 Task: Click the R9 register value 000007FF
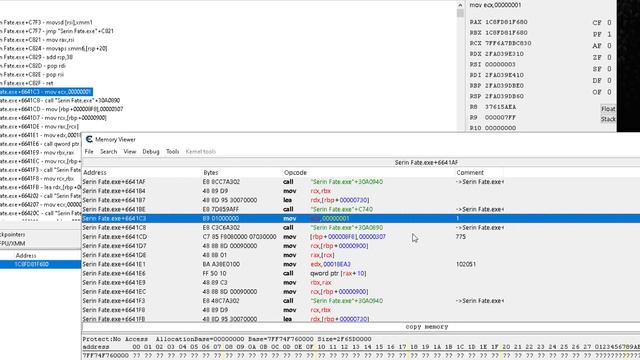coord(500,118)
